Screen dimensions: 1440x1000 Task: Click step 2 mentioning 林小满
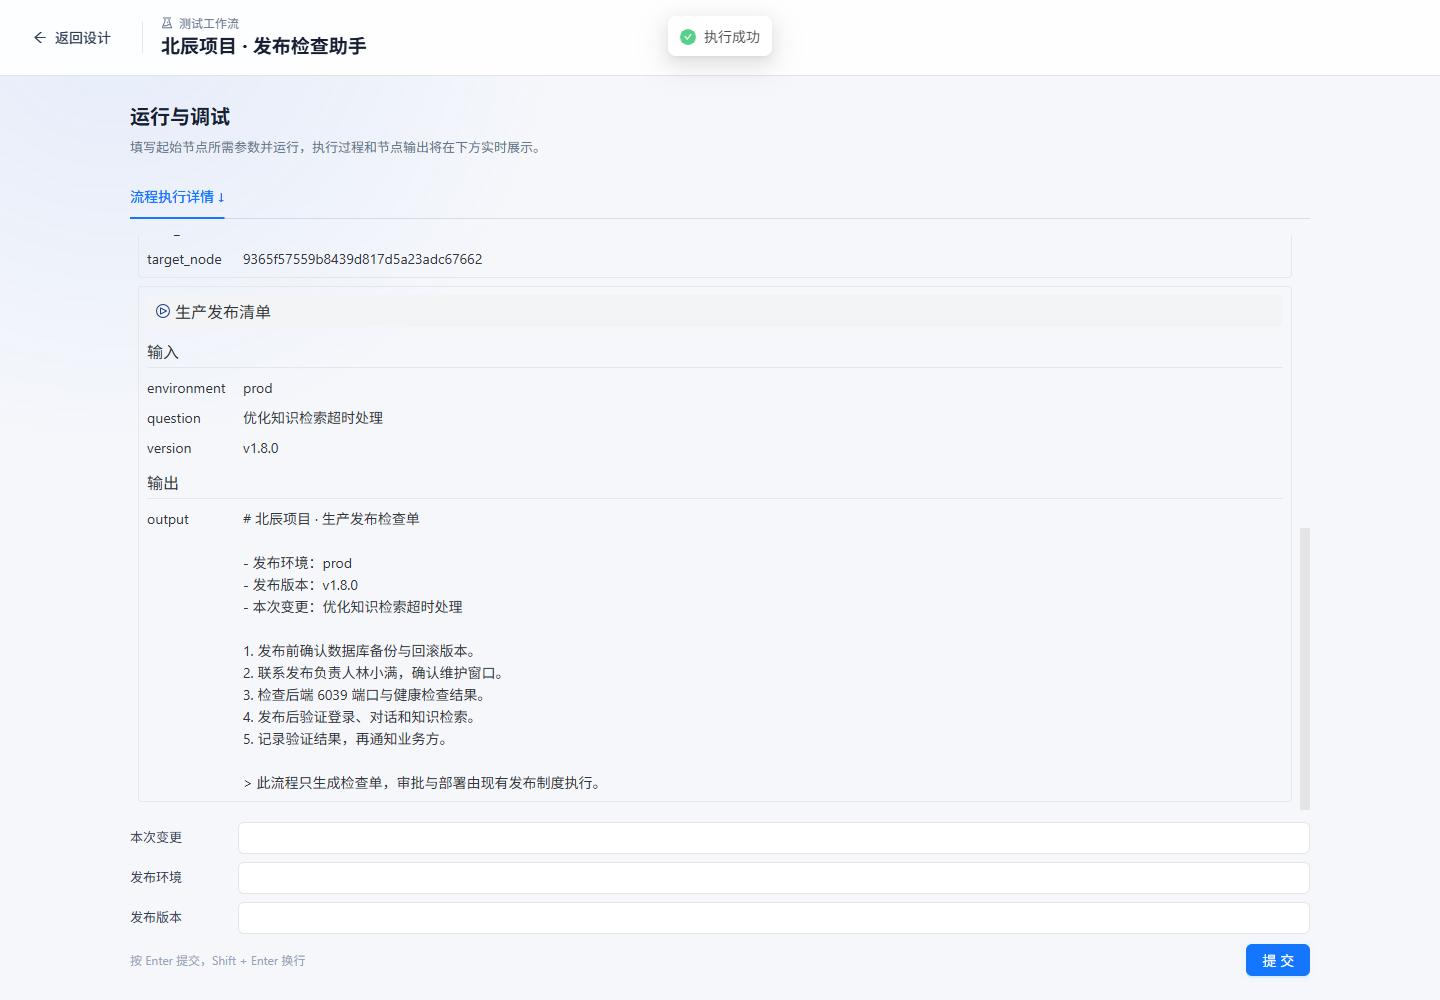(373, 673)
